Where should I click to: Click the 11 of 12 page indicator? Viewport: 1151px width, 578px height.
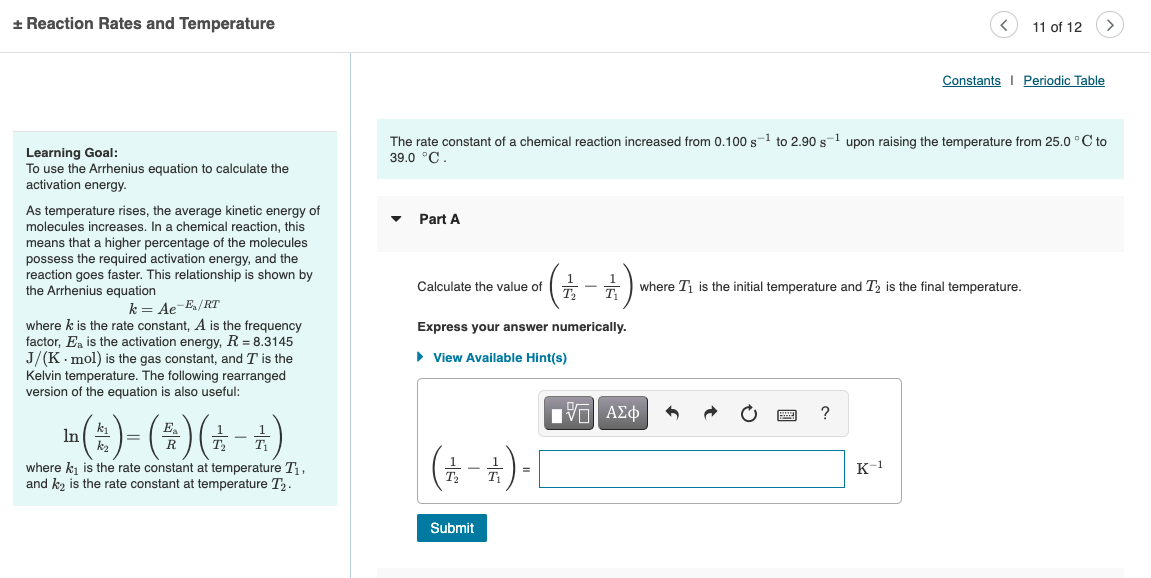(x=1056, y=27)
